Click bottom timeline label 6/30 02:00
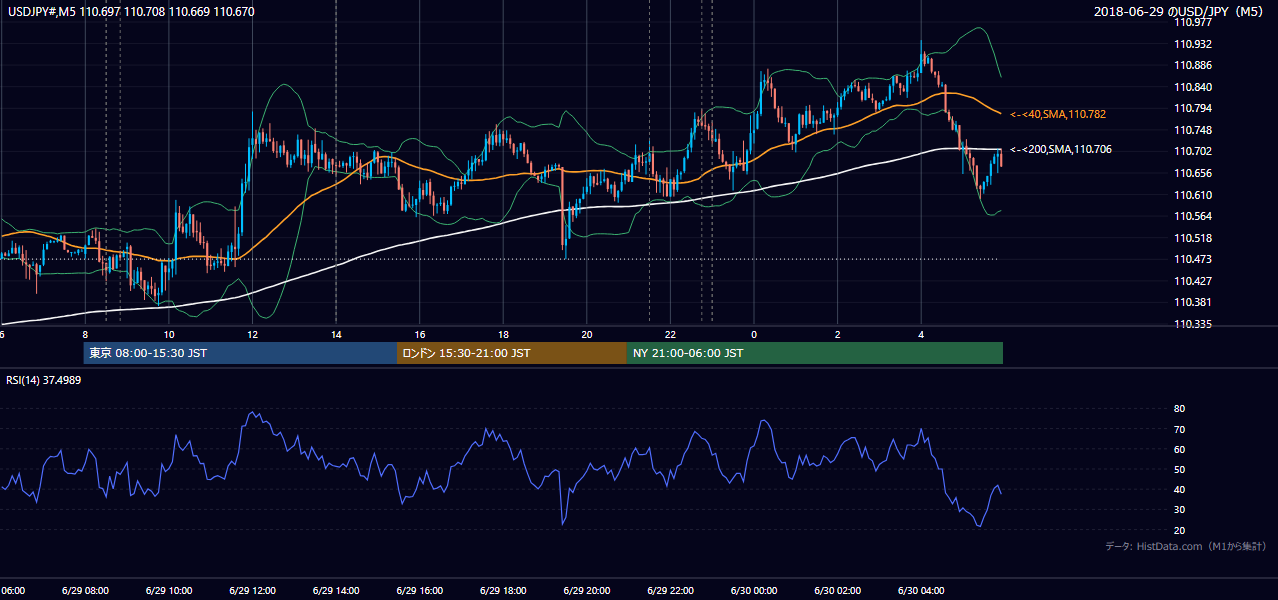Image resolution: width=1278 pixels, height=600 pixels. pyautogui.click(x=838, y=591)
